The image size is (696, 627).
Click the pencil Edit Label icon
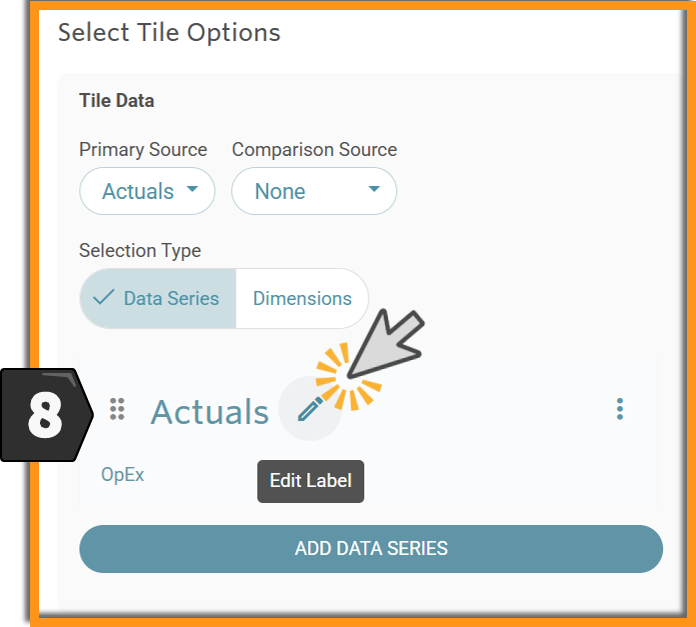(310, 409)
